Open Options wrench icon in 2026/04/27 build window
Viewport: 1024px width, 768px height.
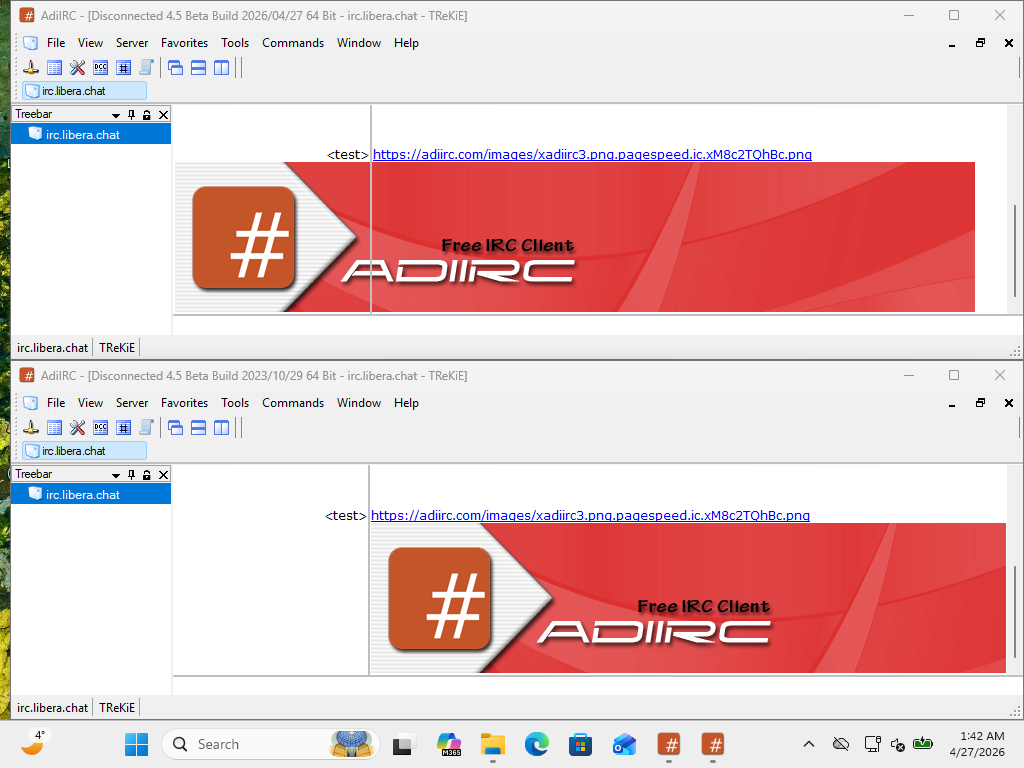click(x=77, y=67)
